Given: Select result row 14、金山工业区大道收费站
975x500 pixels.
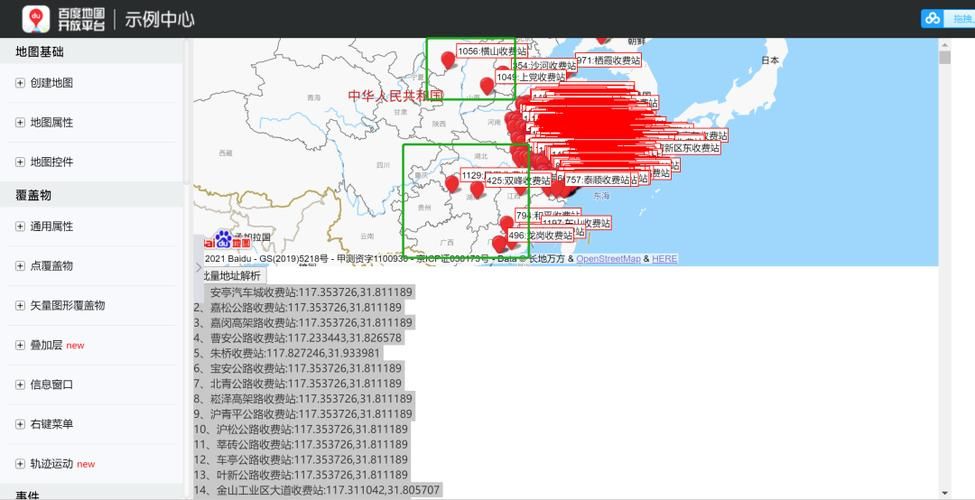Looking at the screenshot, I should pos(317,490).
